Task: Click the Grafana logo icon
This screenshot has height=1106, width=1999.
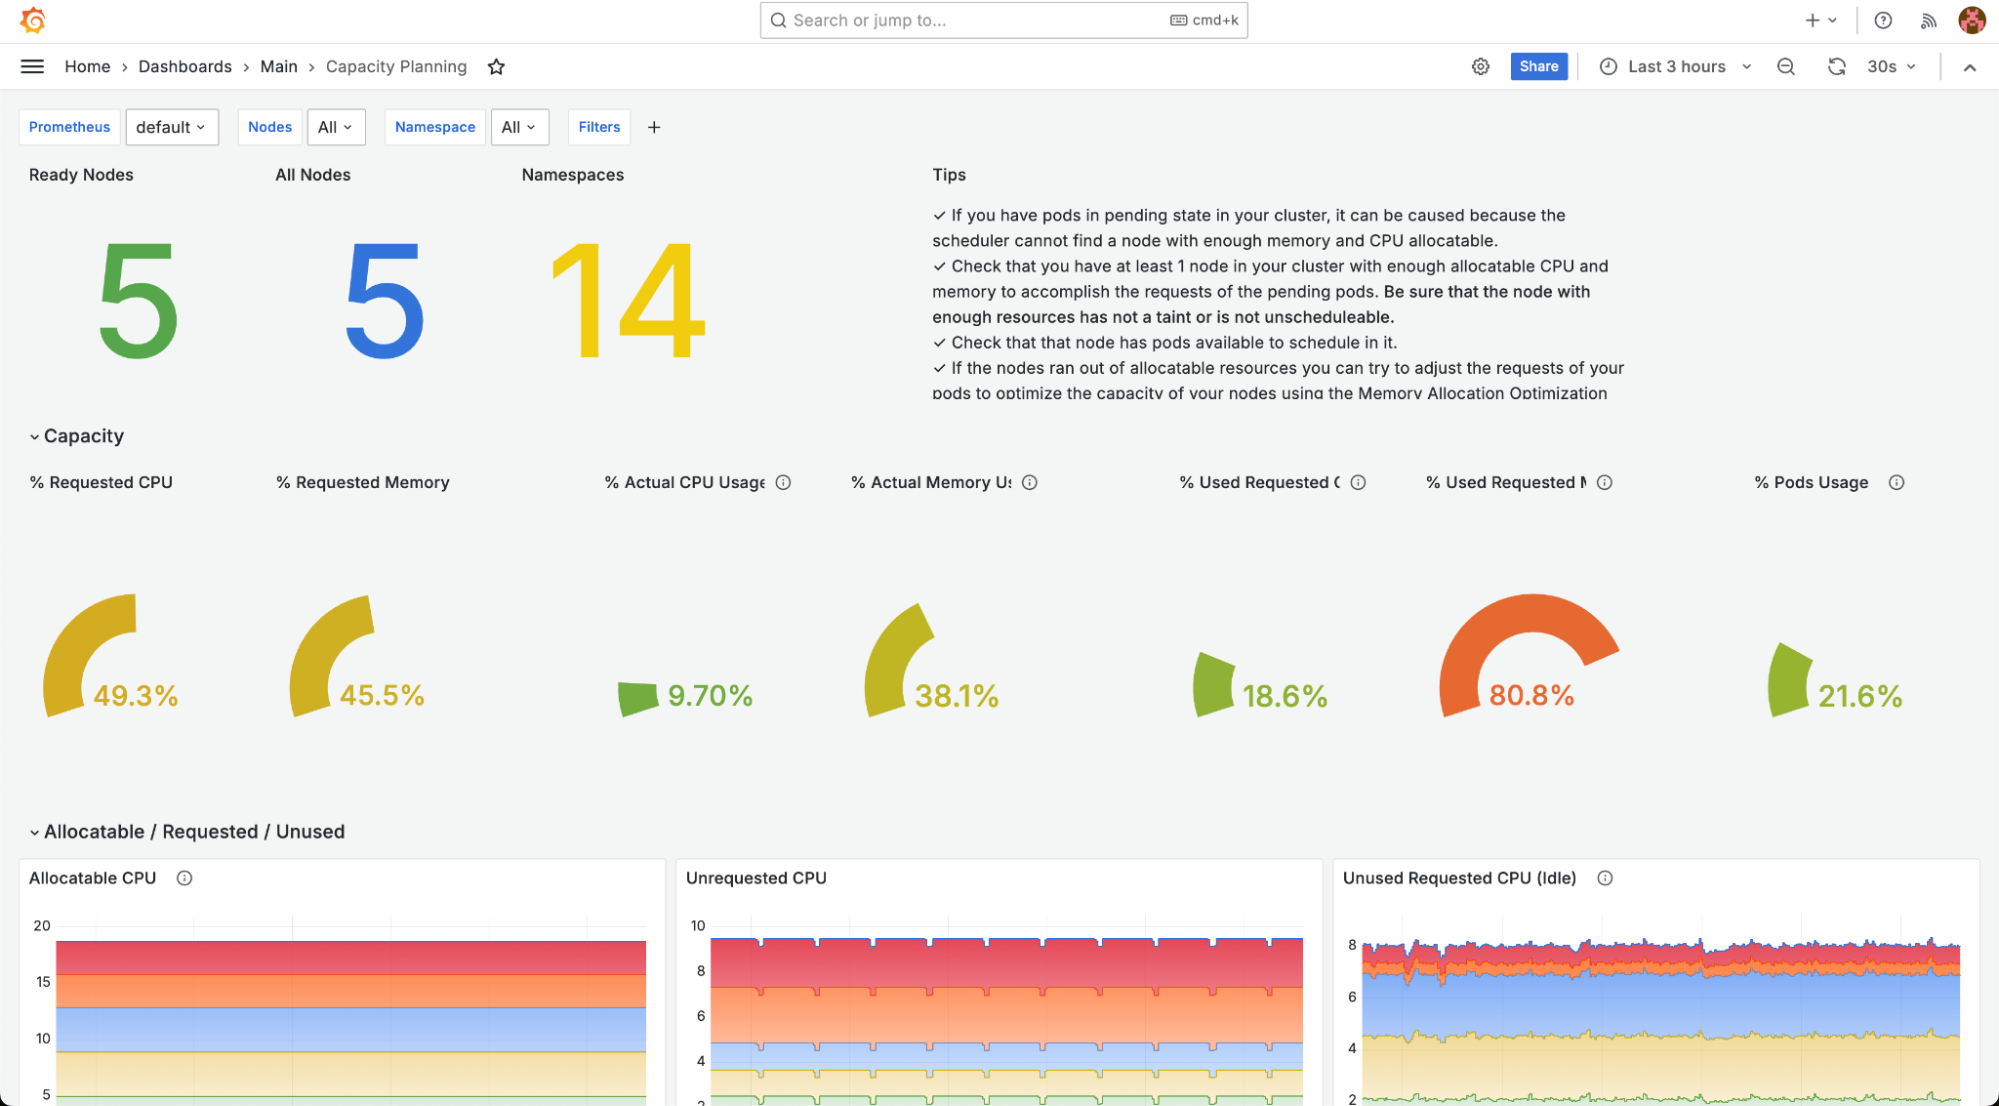Action: 33,20
